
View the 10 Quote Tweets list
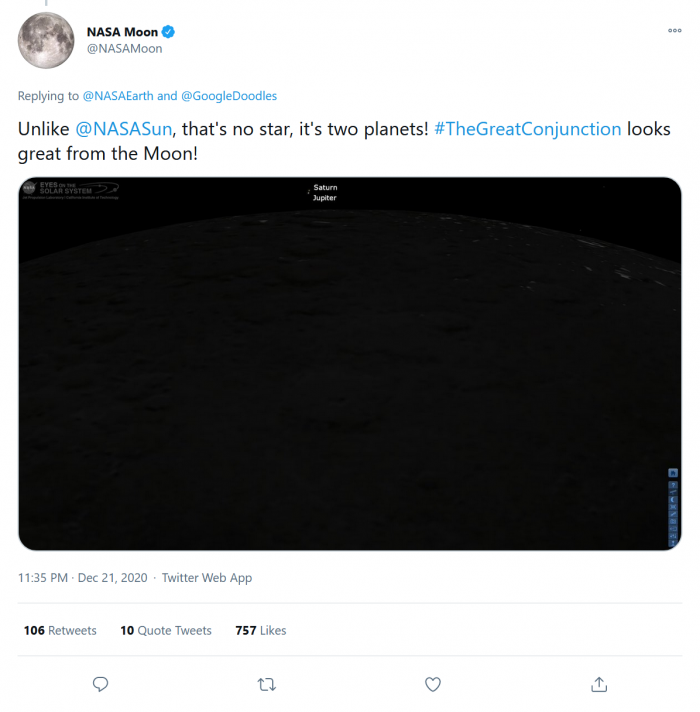point(165,631)
